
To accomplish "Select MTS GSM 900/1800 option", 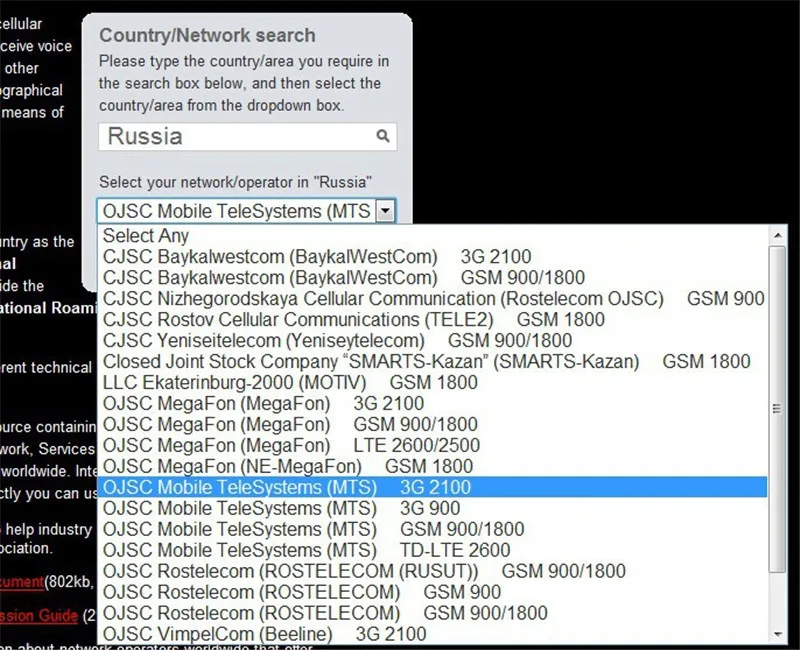I will pyautogui.click(x=432, y=529).
